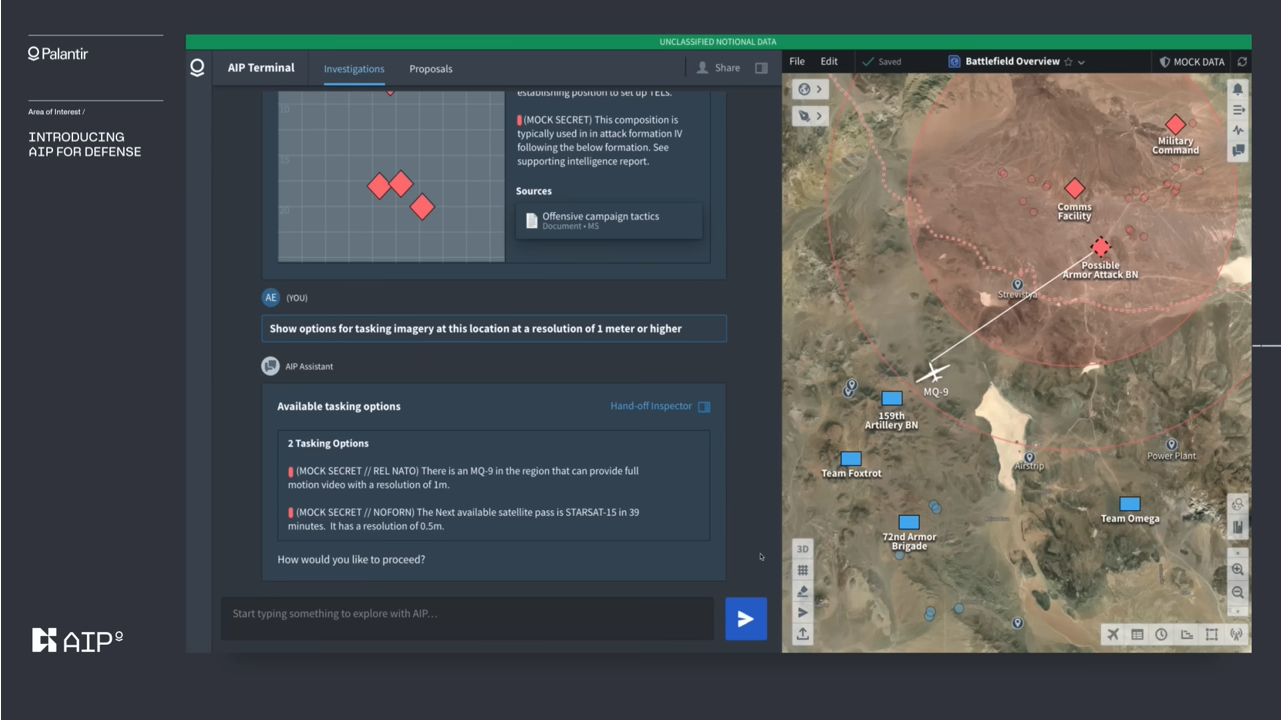Open the timeline clock tool
Screen dimensions: 1282x720
click(x=1161, y=634)
